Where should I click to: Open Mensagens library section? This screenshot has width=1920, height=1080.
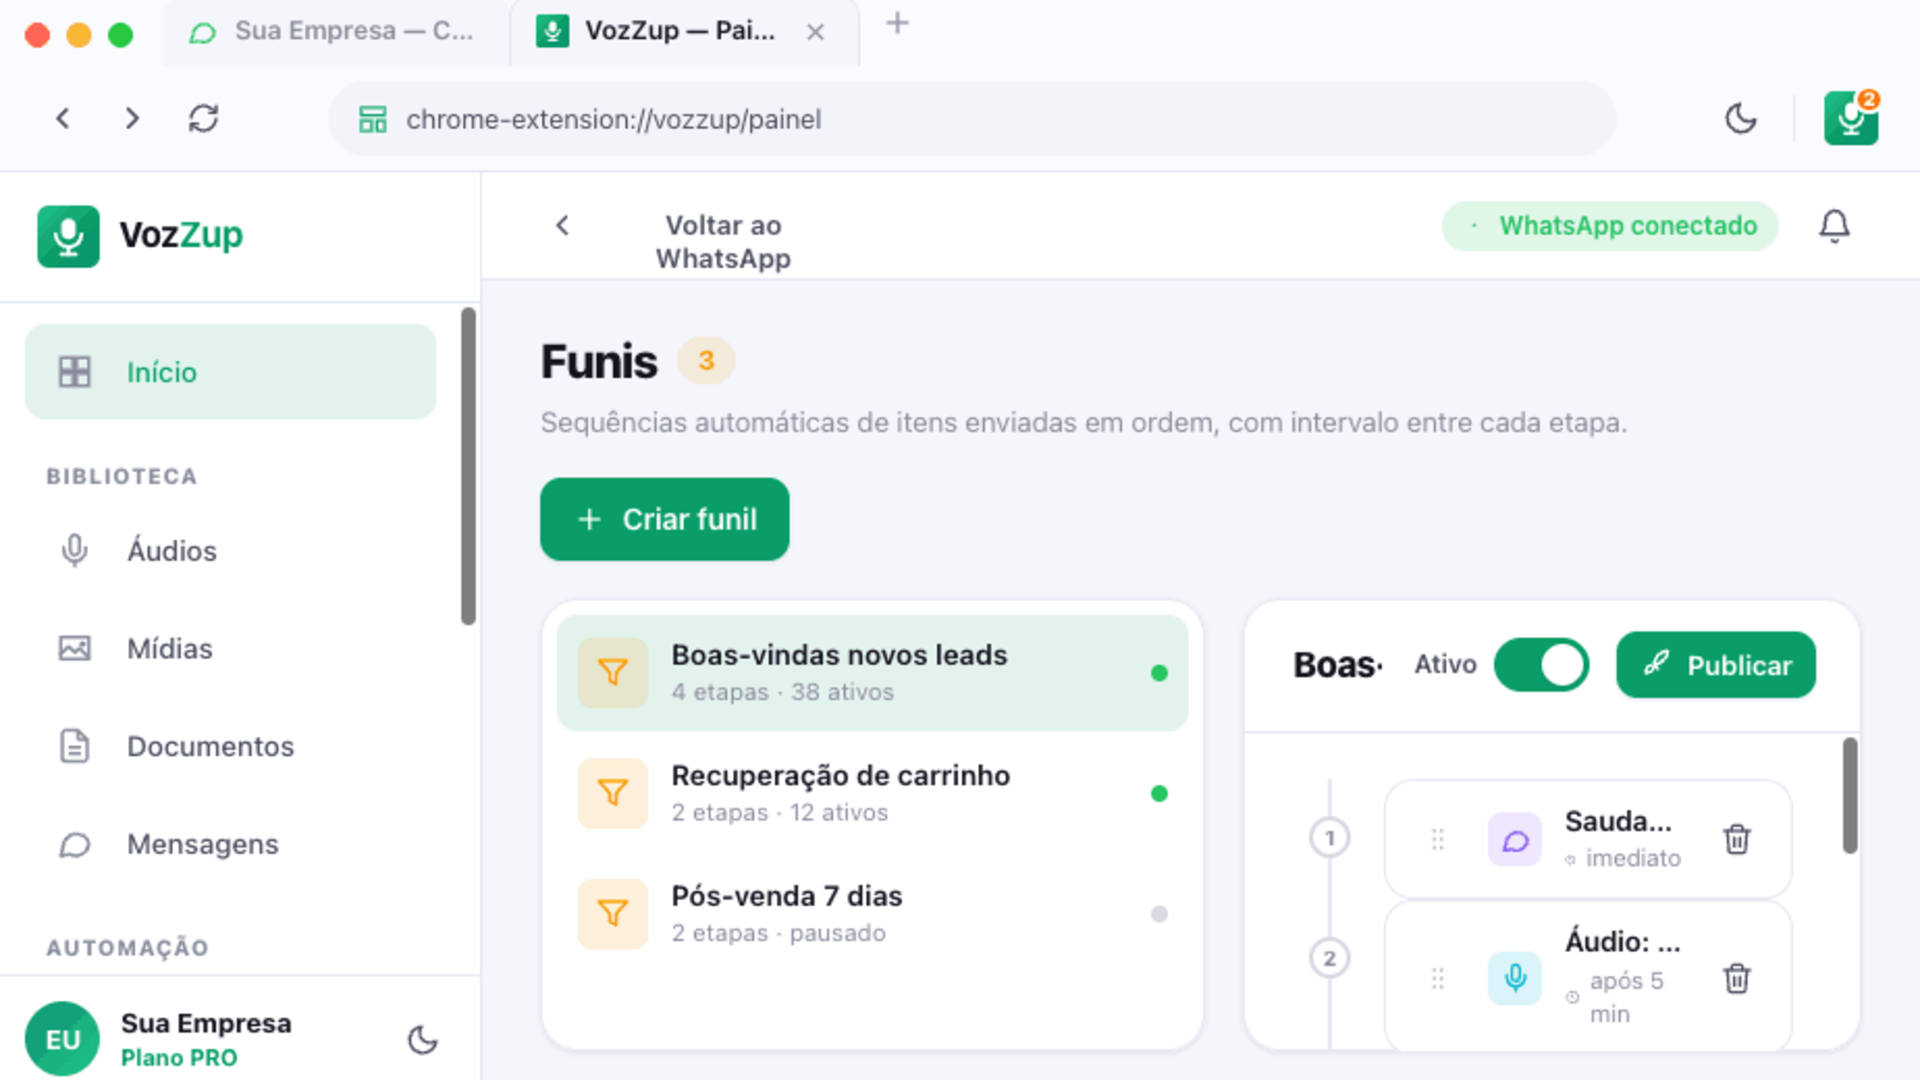(x=230, y=845)
